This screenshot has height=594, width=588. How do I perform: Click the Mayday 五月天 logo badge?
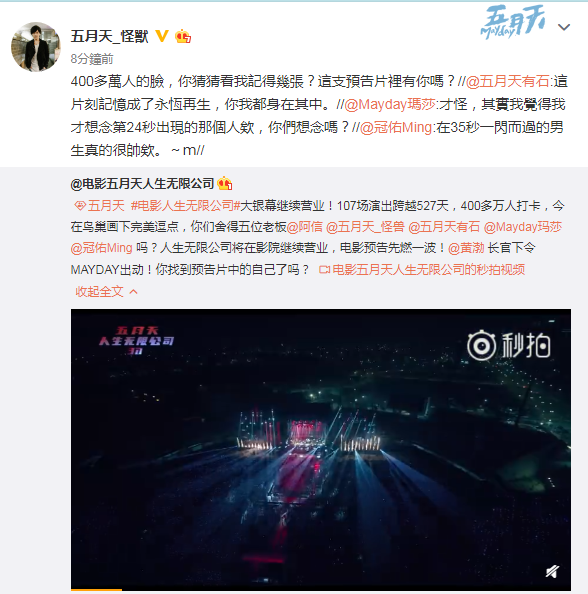tap(513, 22)
